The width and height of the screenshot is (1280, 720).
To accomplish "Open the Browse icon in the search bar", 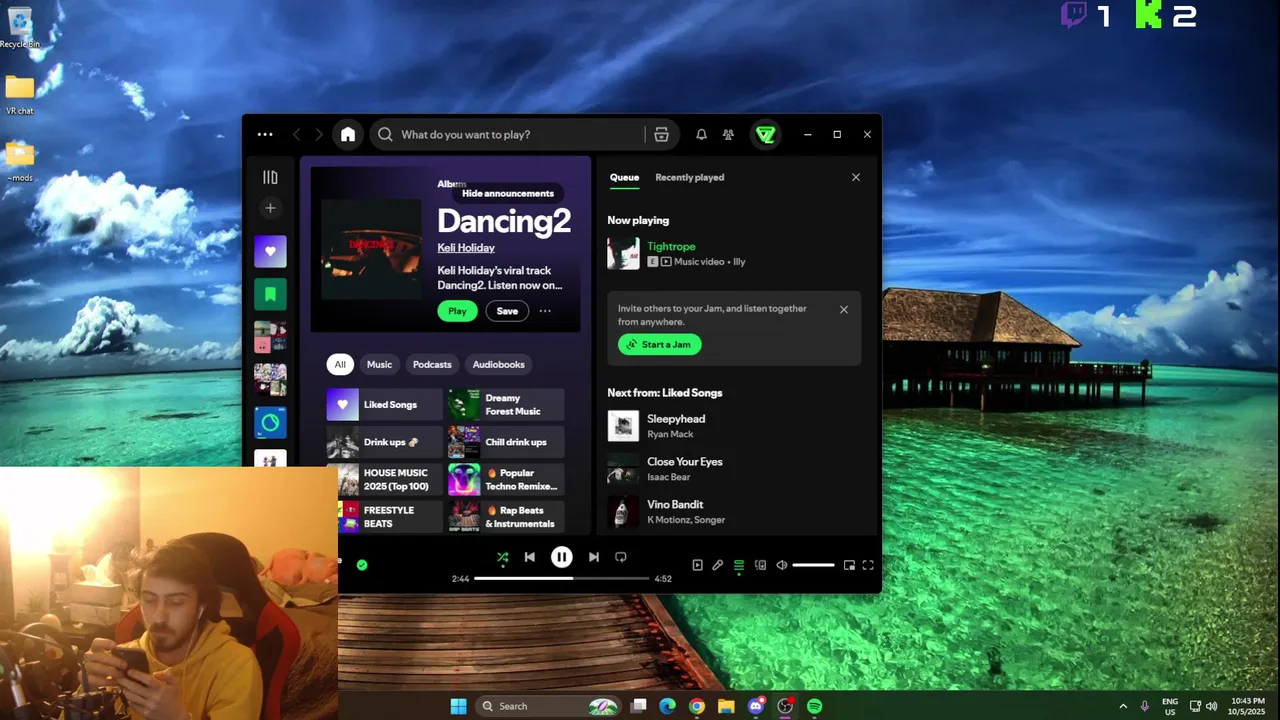I will [661, 134].
